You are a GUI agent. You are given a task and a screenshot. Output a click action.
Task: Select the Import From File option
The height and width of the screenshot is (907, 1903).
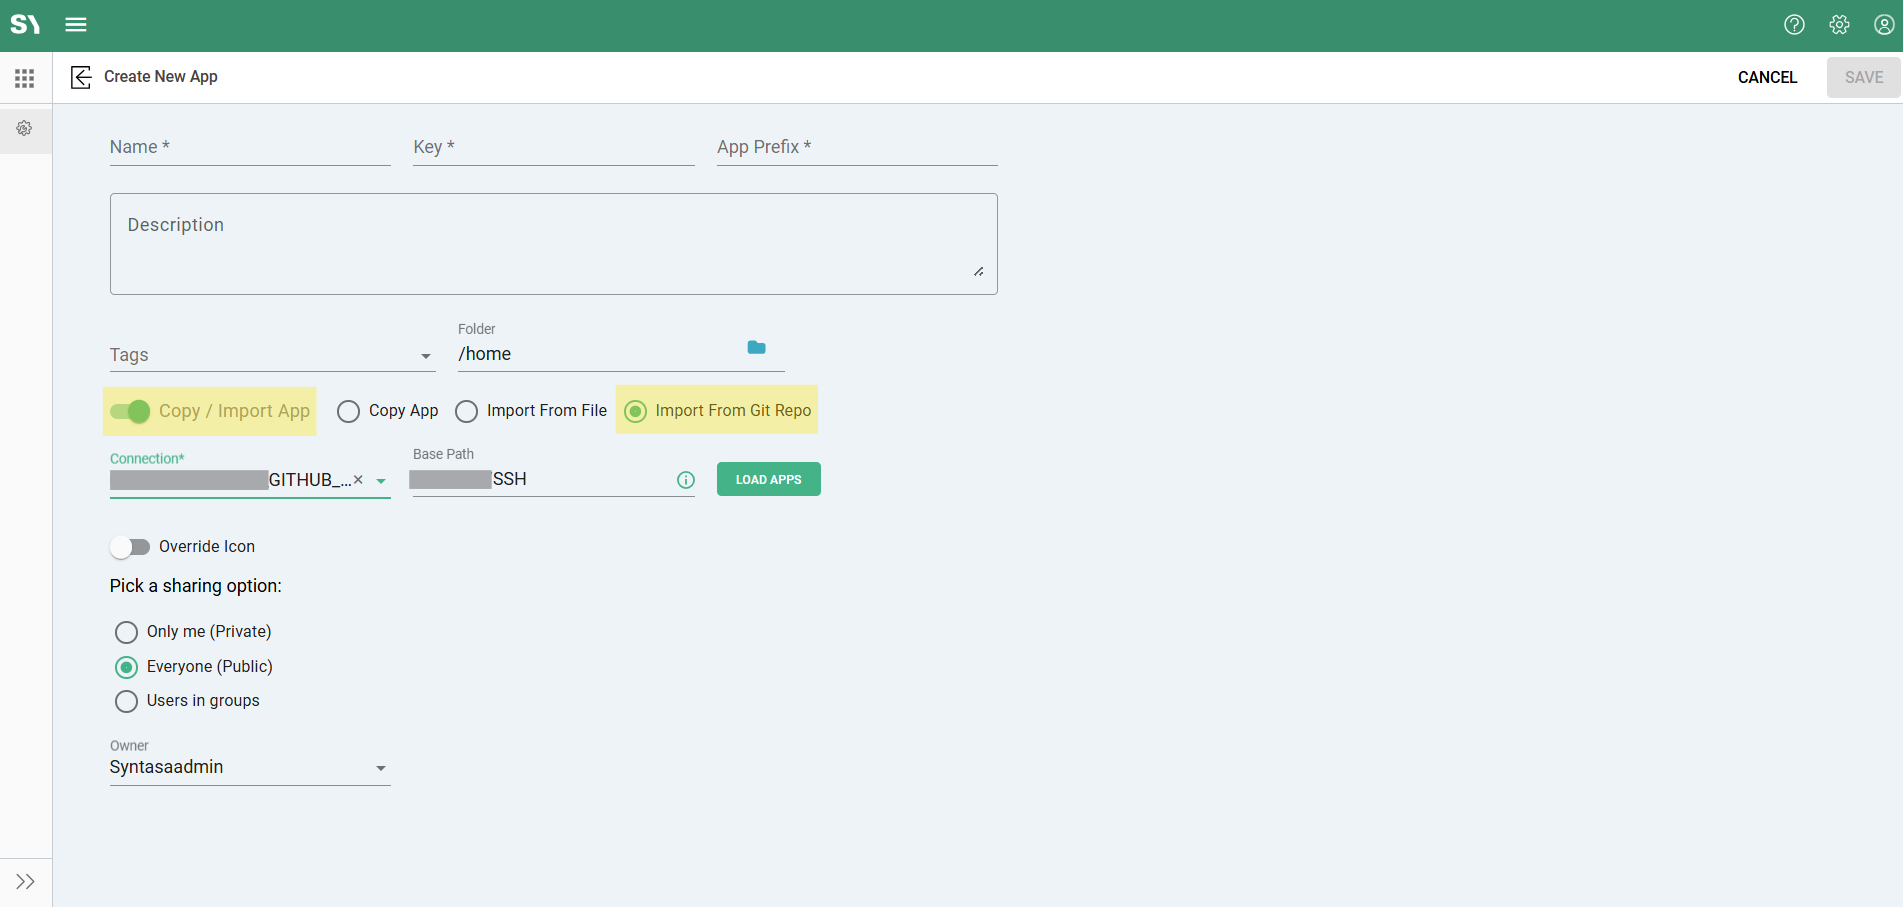click(x=467, y=412)
